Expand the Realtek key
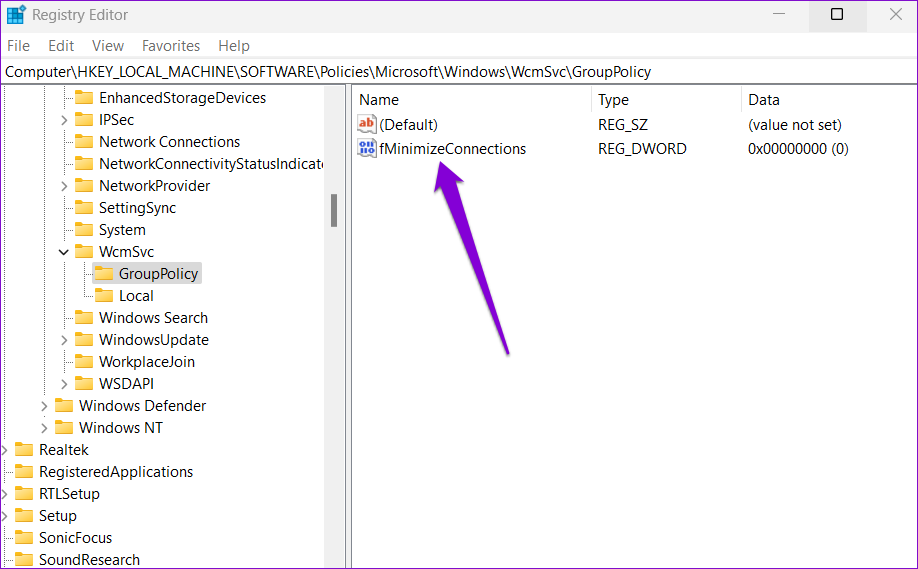 click(x=5, y=450)
